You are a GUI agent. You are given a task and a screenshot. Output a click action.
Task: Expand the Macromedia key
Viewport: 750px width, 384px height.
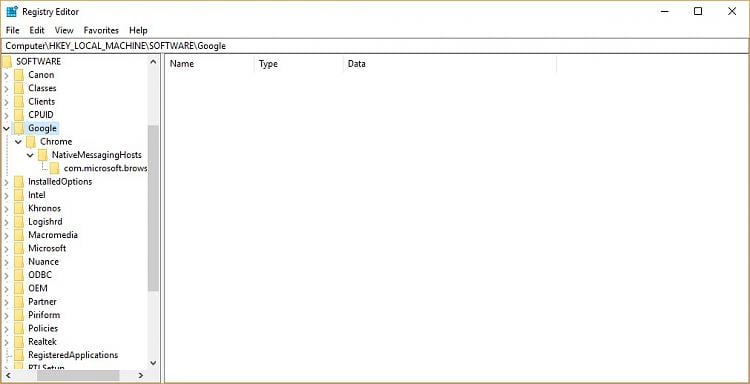[x=6, y=235]
